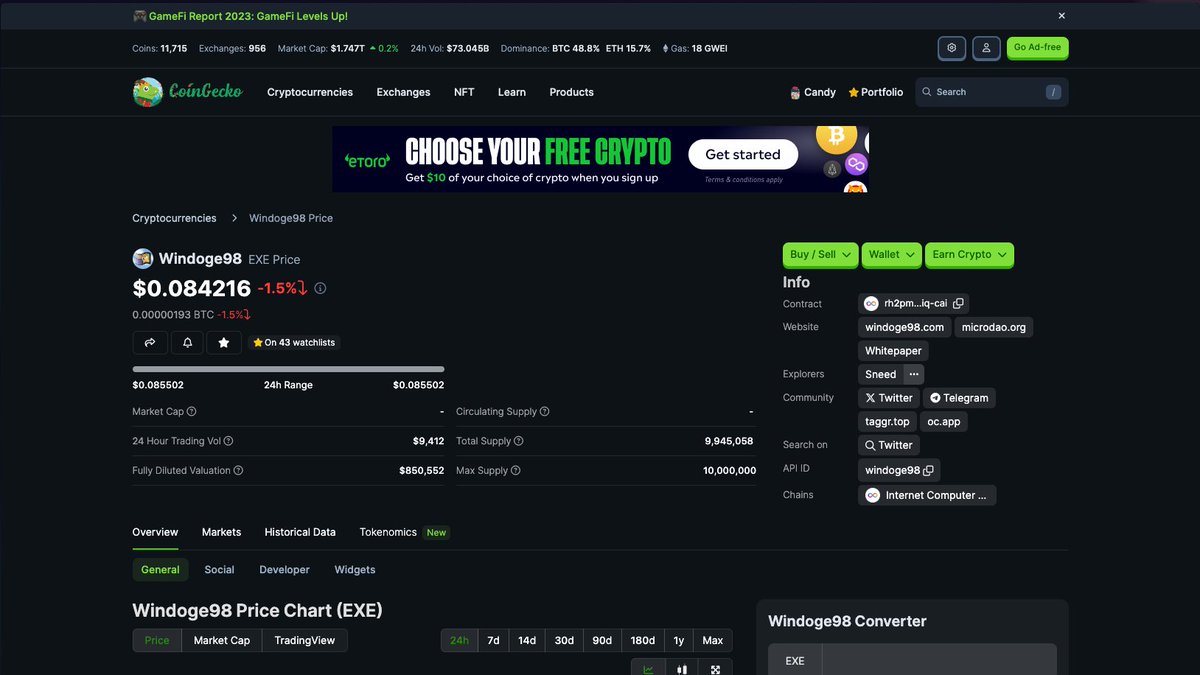The width and height of the screenshot is (1200, 675).
Task: Toggle chart to Market Cap
Action: 222,640
